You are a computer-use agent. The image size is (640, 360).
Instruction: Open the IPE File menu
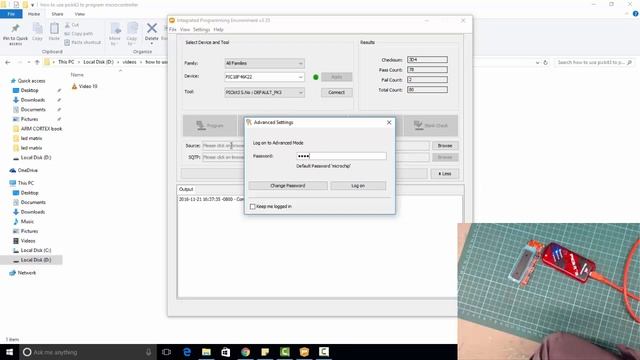(x=173, y=30)
